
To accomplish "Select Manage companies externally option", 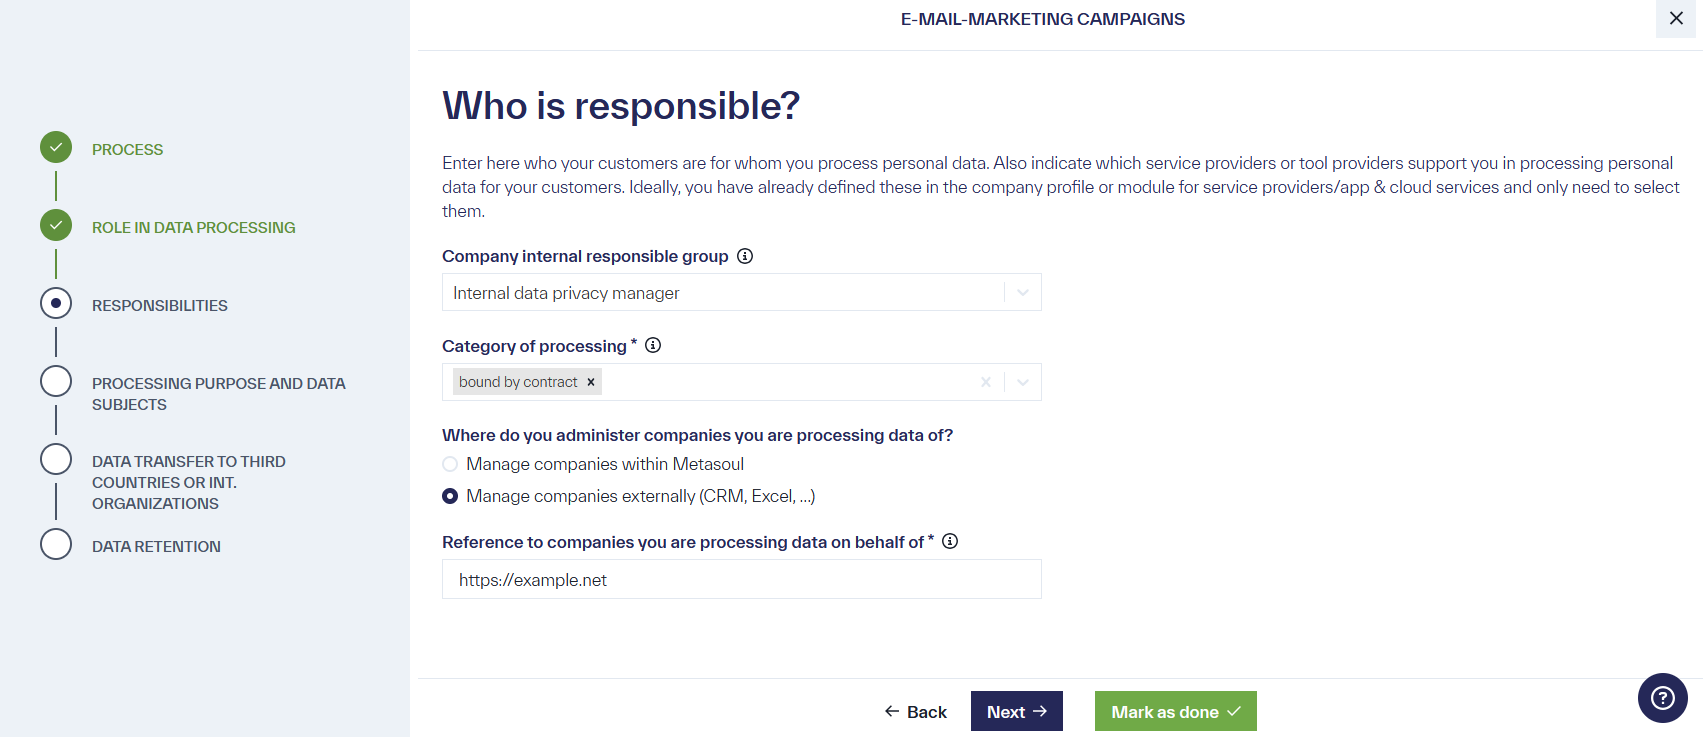I will (449, 496).
